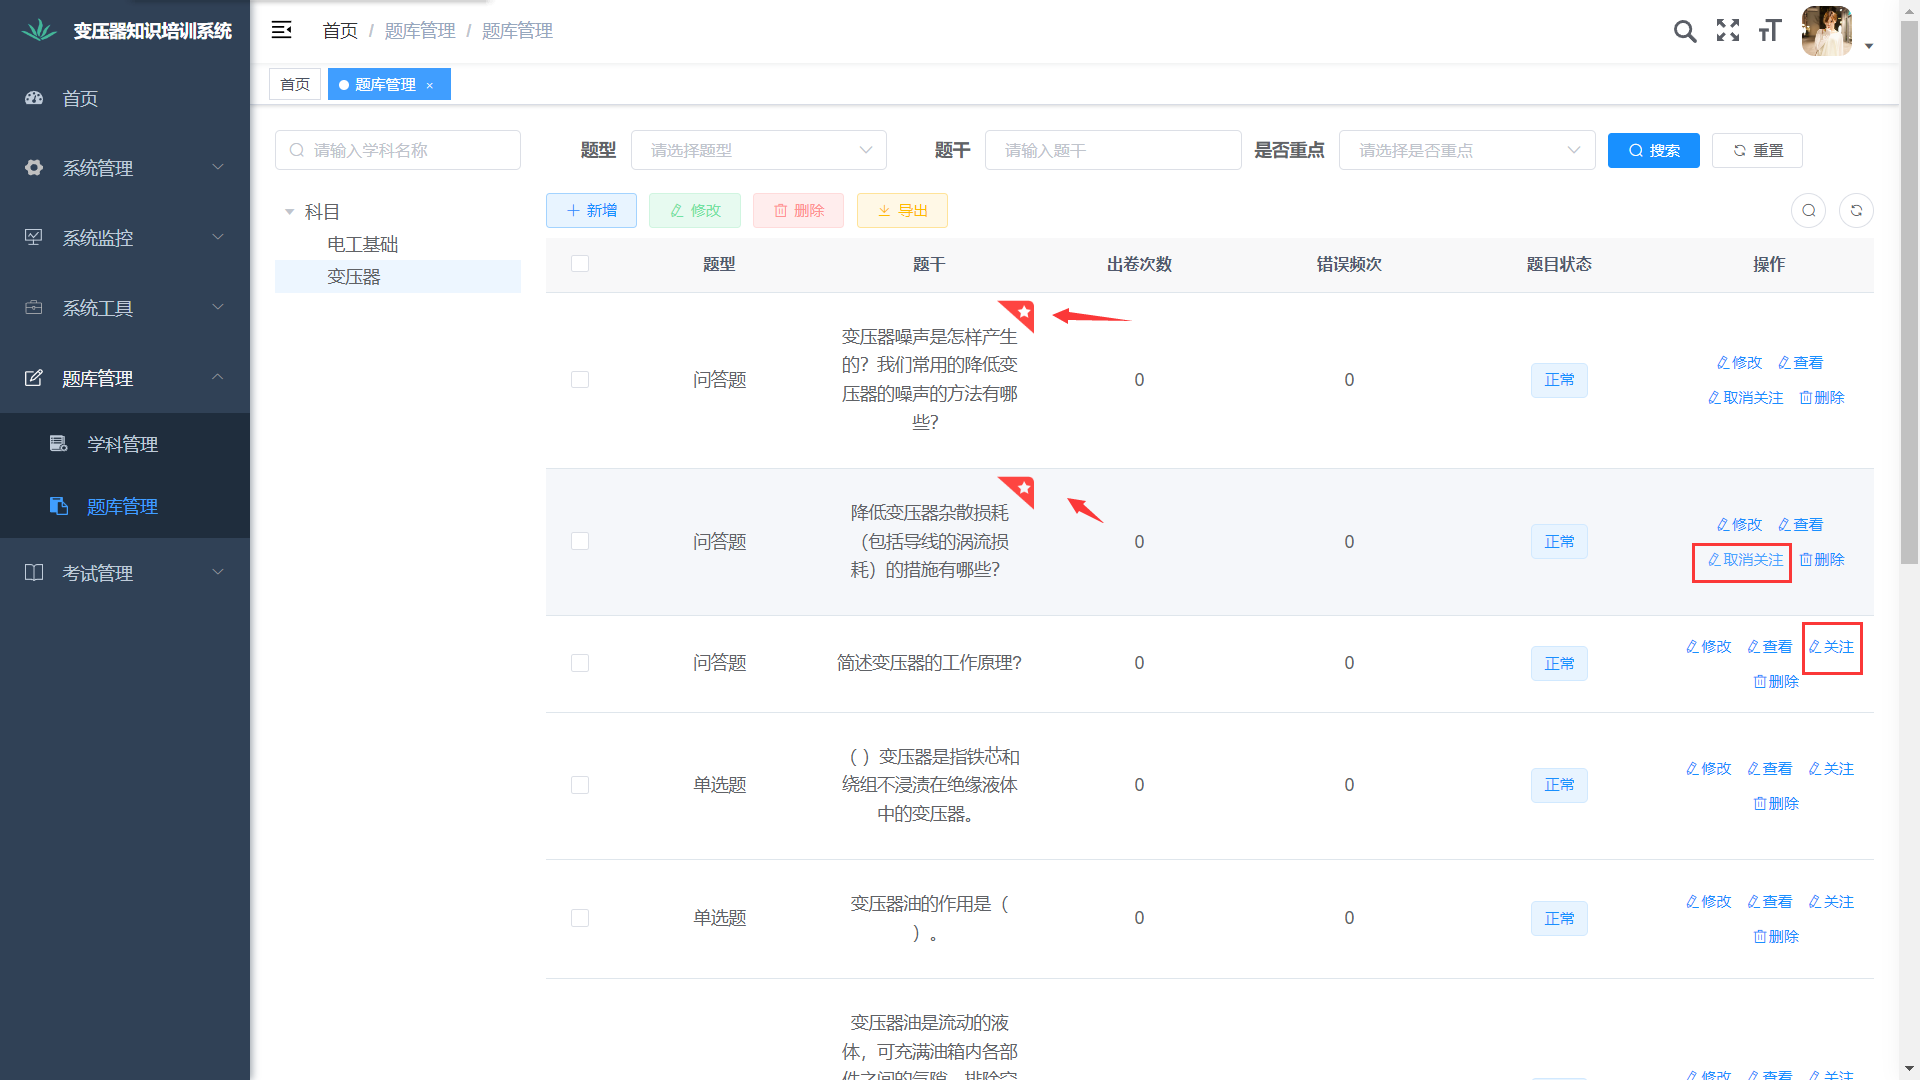Switch to the 首页 tab
Screen dimensions: 1920x1080
point(295,85)
